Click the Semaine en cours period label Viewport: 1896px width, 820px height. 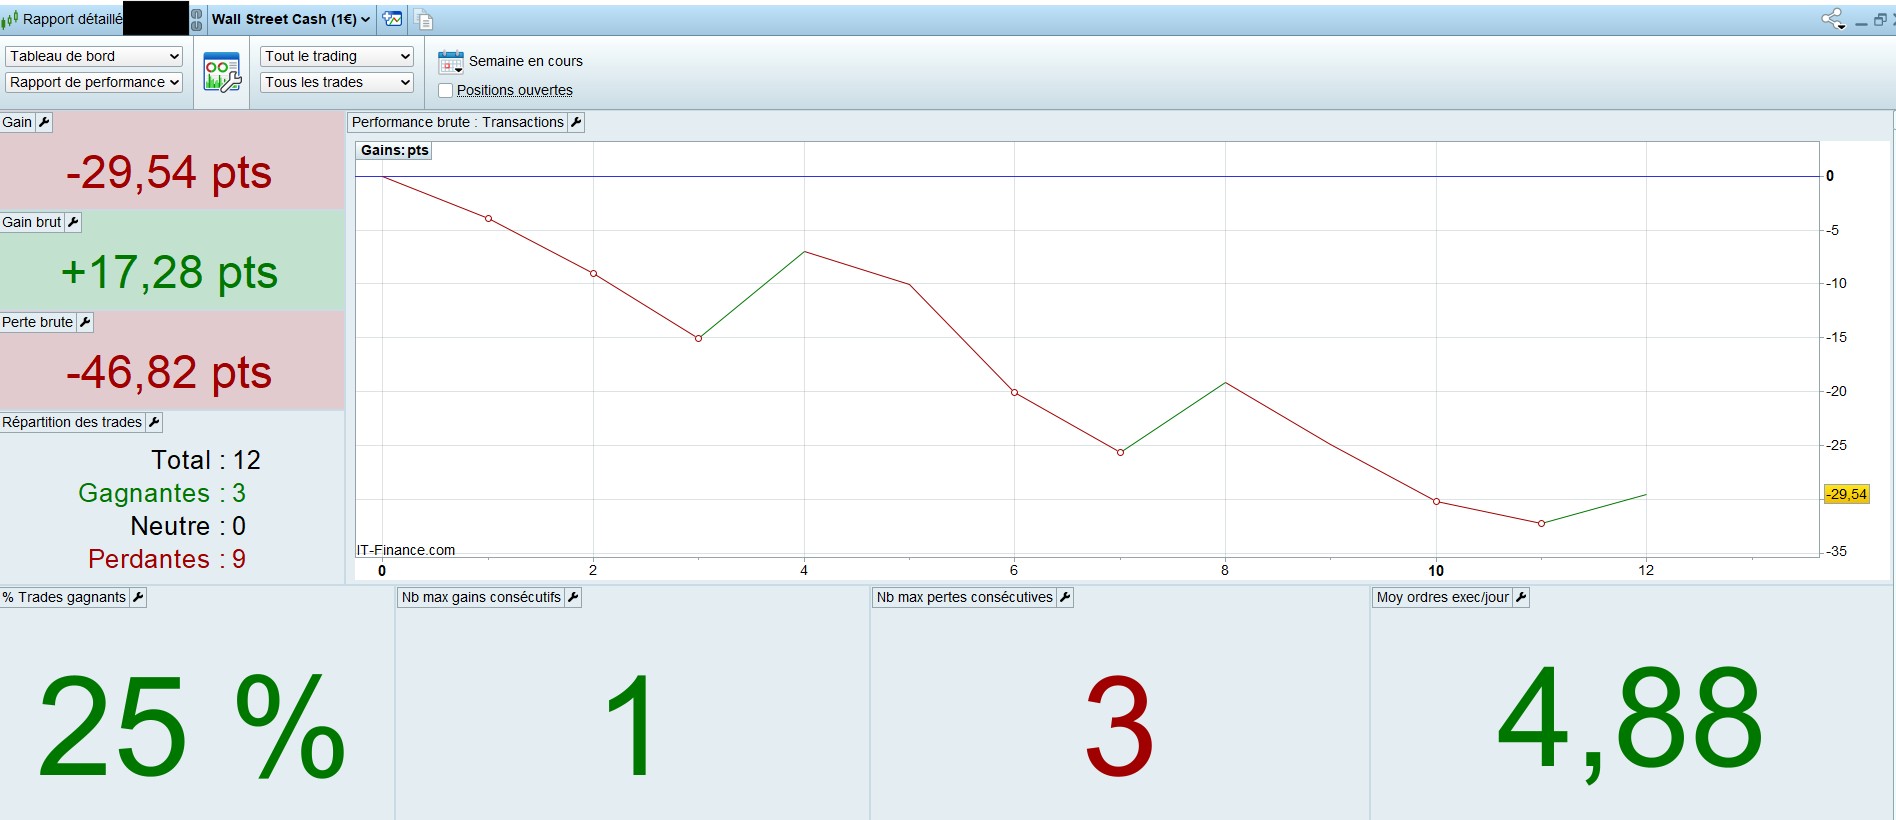click(x=526, y=61)
